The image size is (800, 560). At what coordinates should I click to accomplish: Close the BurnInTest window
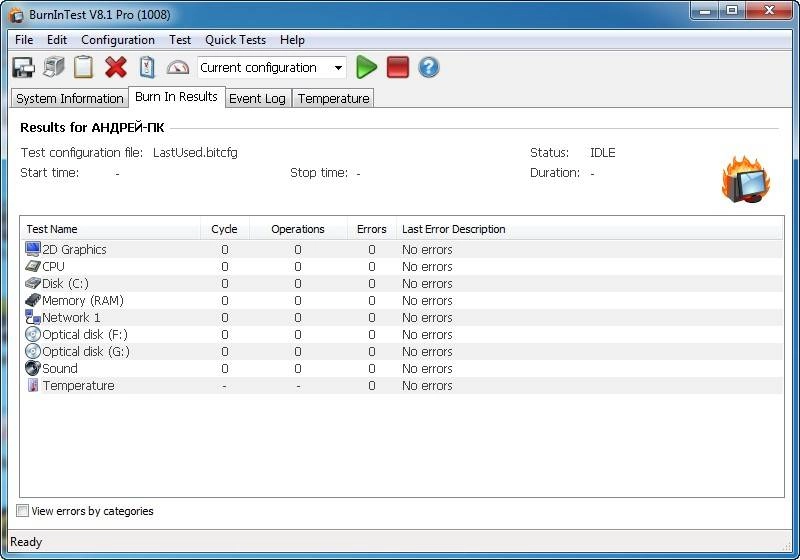click(x=769, y=10)
